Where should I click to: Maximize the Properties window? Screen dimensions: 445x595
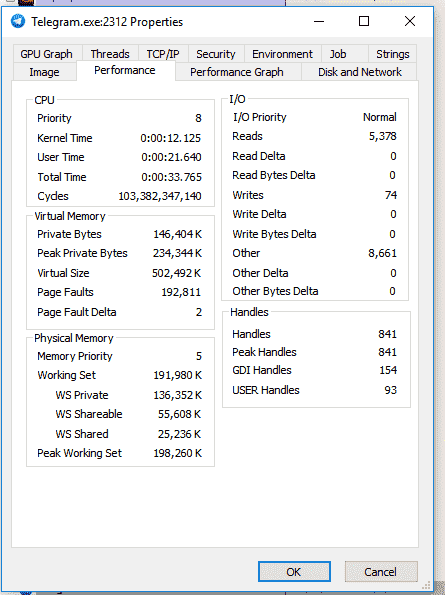click(364, 21)
